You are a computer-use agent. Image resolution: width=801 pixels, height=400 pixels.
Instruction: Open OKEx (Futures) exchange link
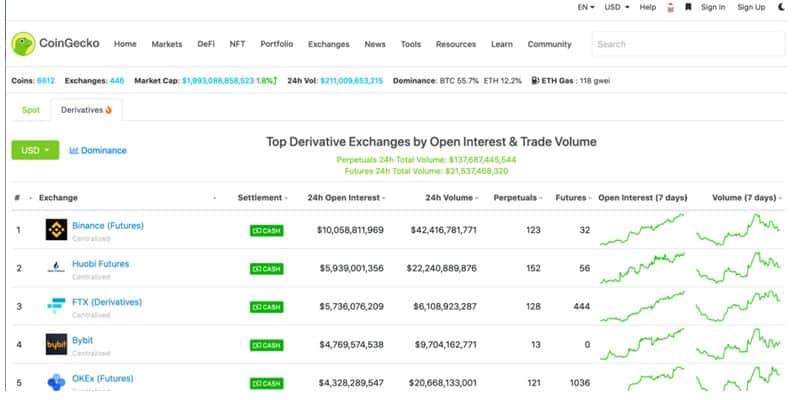(103, 379)
